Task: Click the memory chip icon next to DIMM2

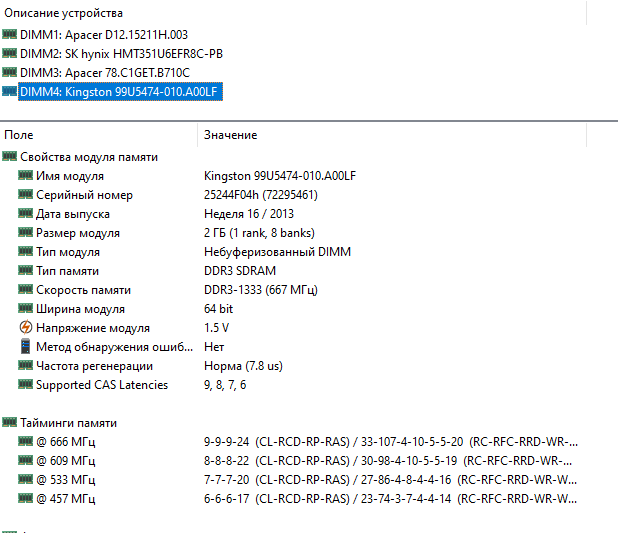Action: (x=9, y=53)
